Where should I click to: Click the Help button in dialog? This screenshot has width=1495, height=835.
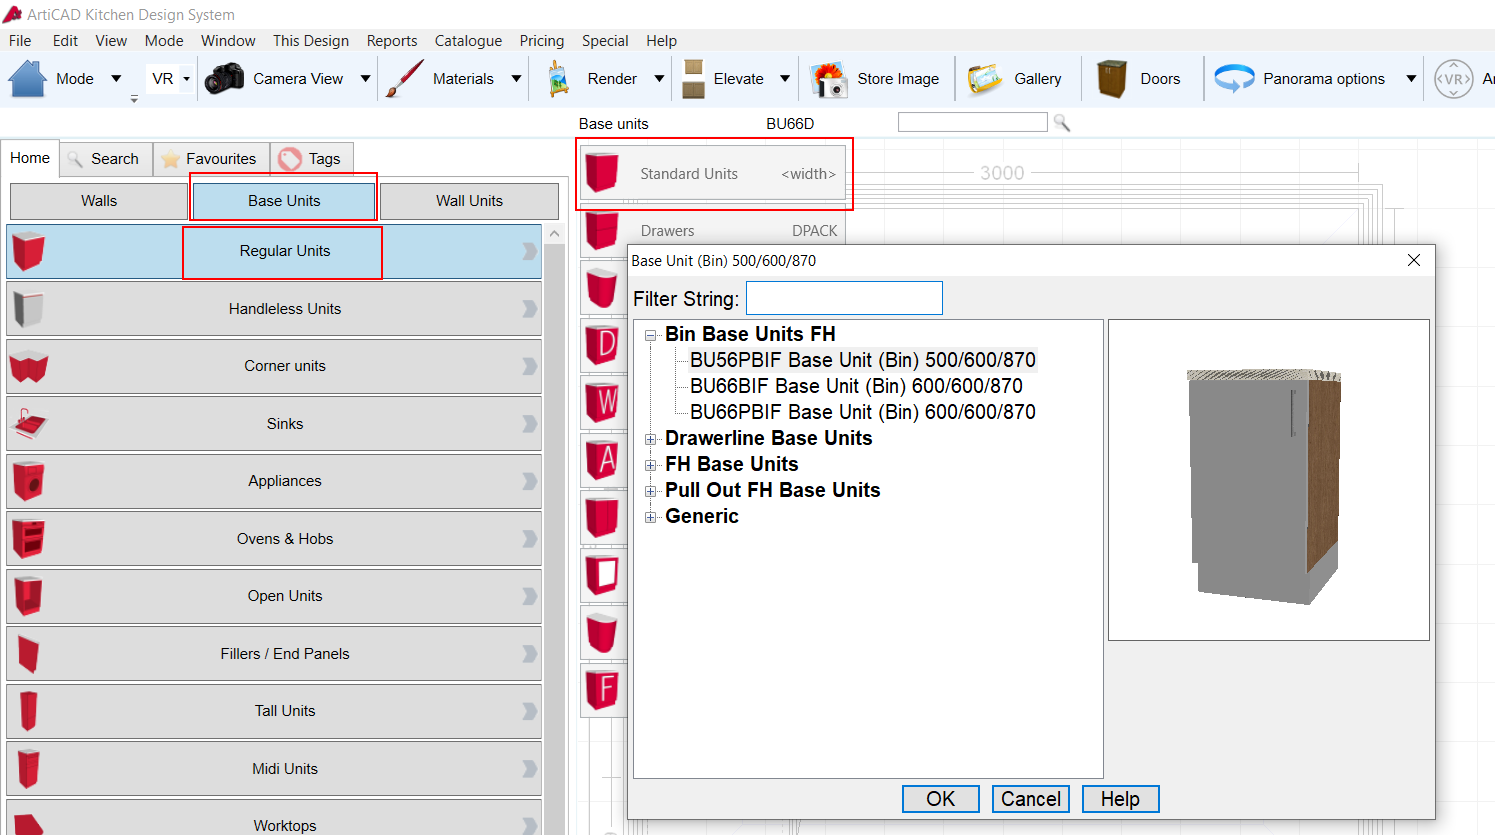(1121, 799)
